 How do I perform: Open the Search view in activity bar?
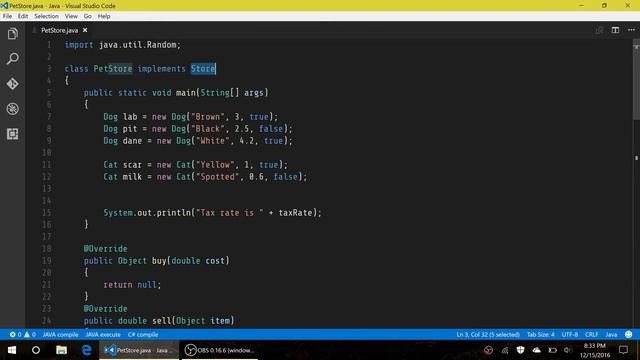[x=12, y=59]
